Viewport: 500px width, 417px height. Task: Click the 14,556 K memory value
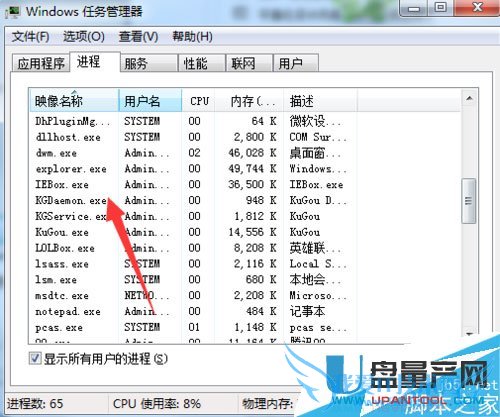(x=252, y=232)
